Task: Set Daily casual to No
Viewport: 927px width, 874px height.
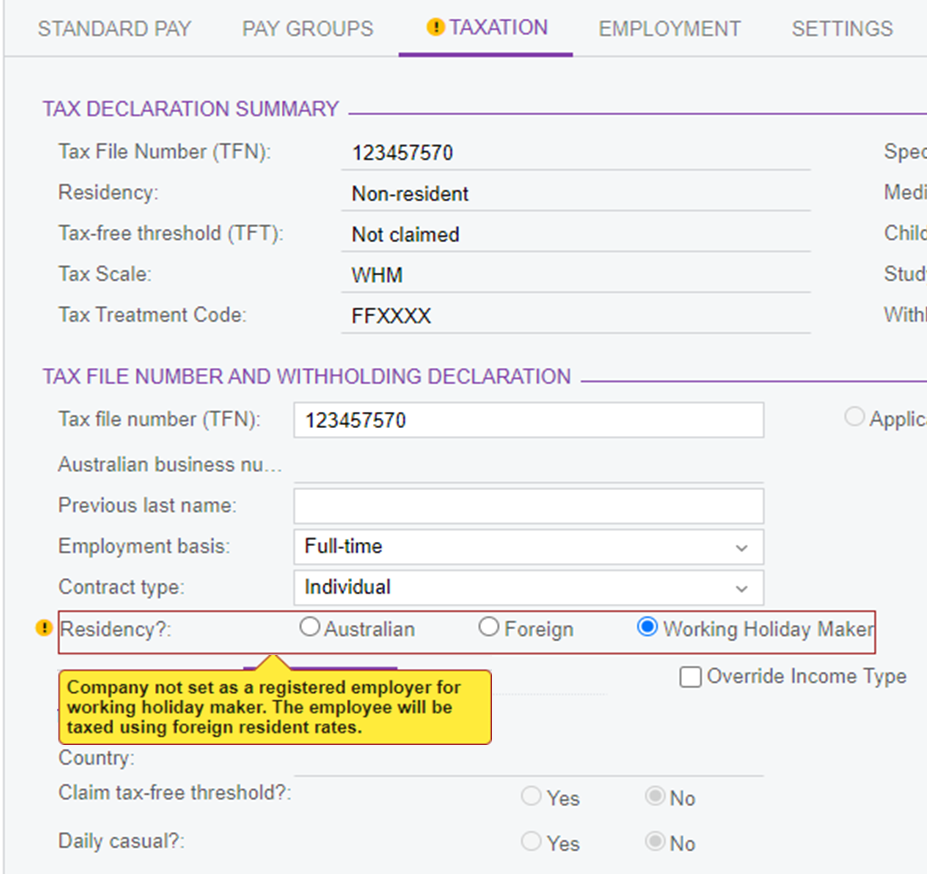Action: (655, 842)
